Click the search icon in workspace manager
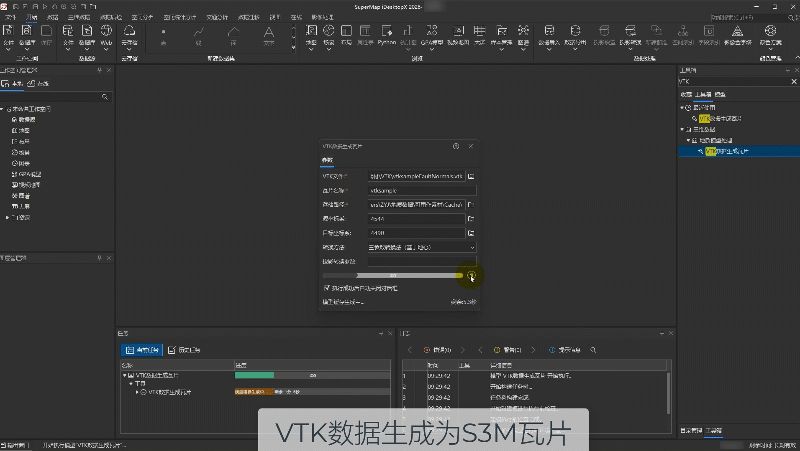The height and width of the screenshot is (451, 800). point(105,97)
